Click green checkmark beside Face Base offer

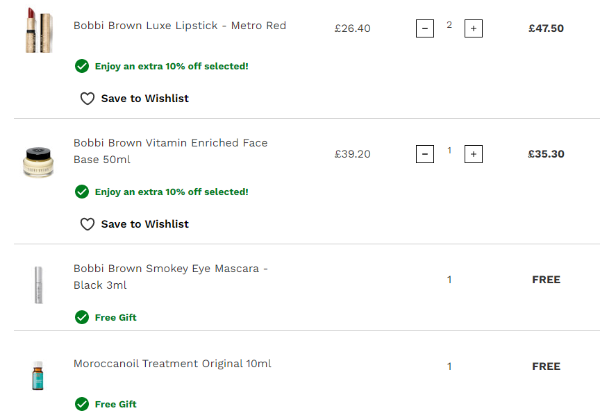(x=81, y=191)
